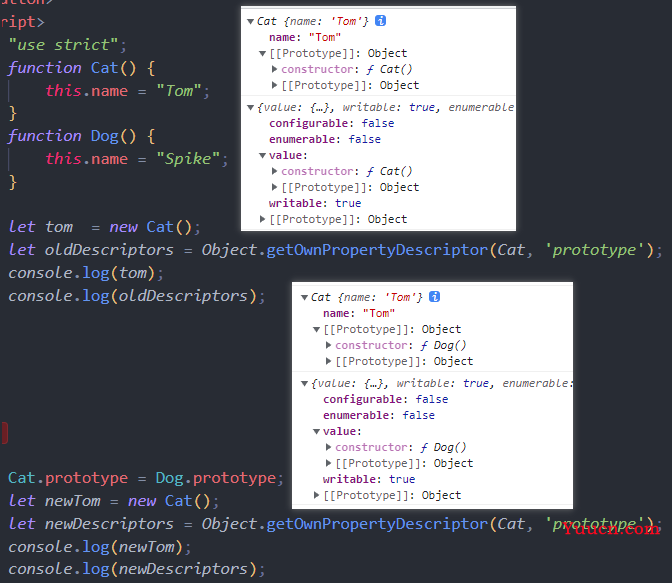This screenshot has height=583, width=672.
Task: Click the 'function Cat() {' code line
Action: tap(81, 68)
